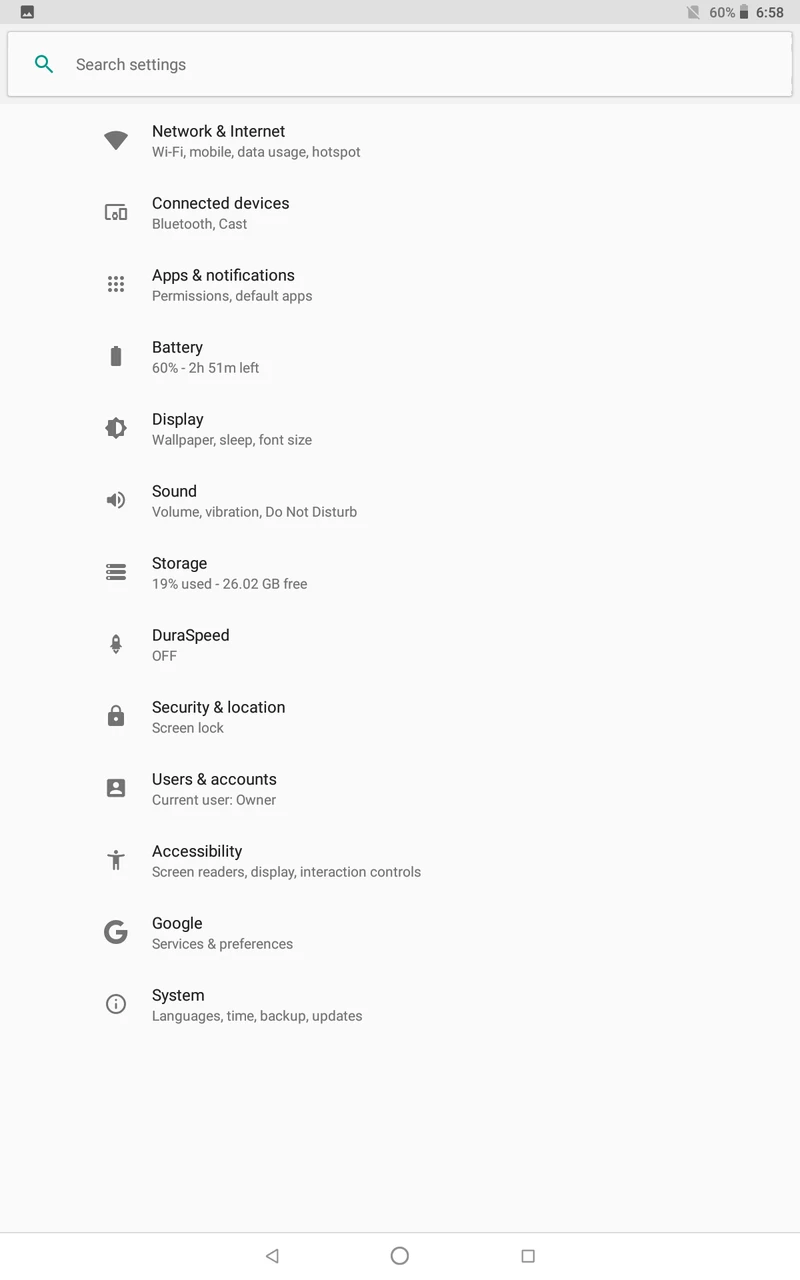Tap the Storage icon
800x1280 pixels.
(x=116, y=572)
